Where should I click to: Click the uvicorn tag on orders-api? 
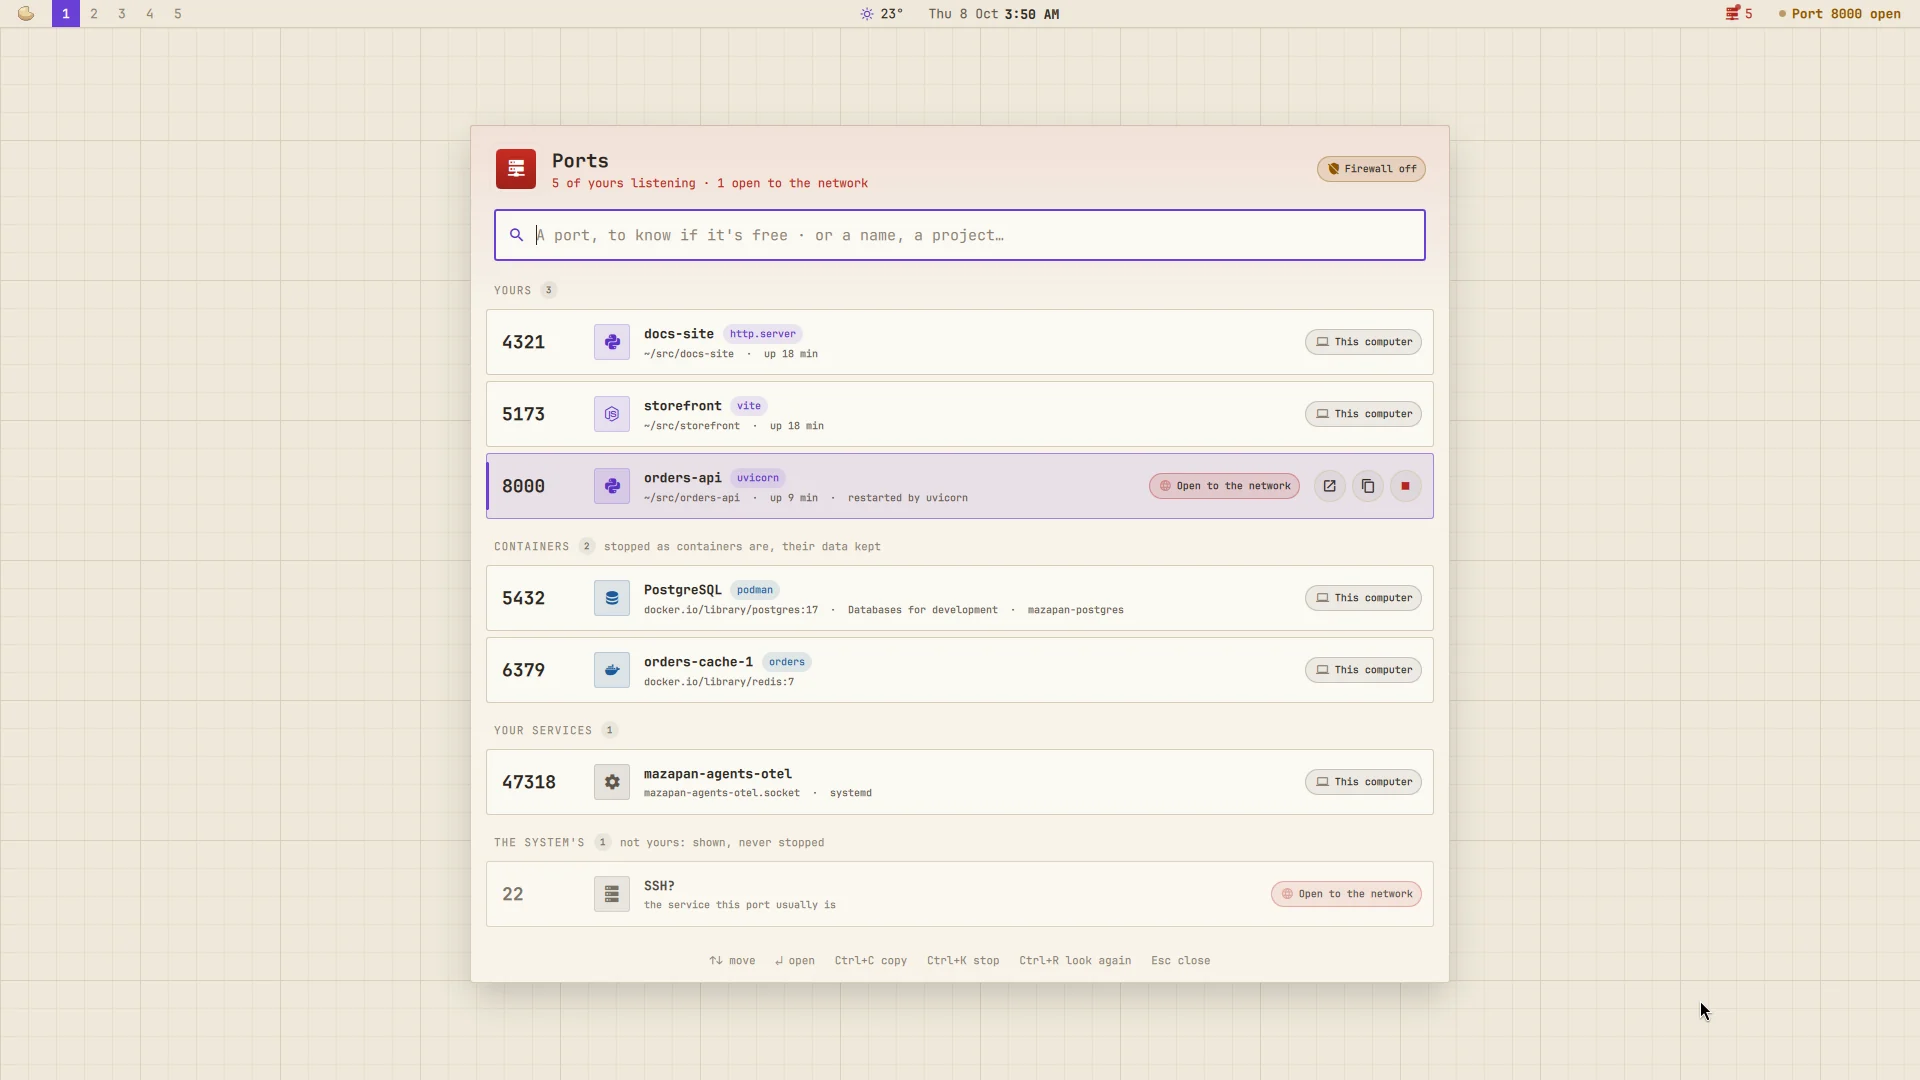(758, 478)
